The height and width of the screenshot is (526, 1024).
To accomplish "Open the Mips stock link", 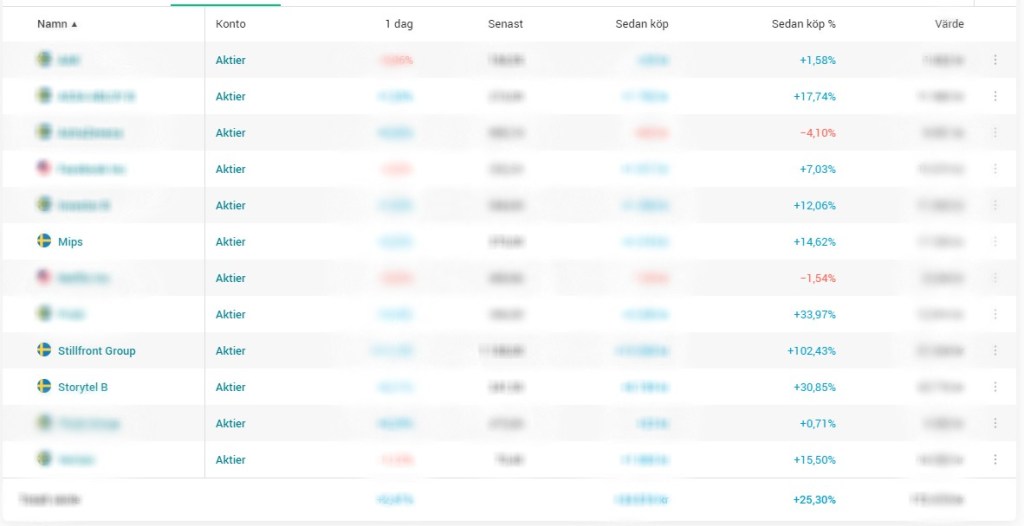I will point(70,242).
